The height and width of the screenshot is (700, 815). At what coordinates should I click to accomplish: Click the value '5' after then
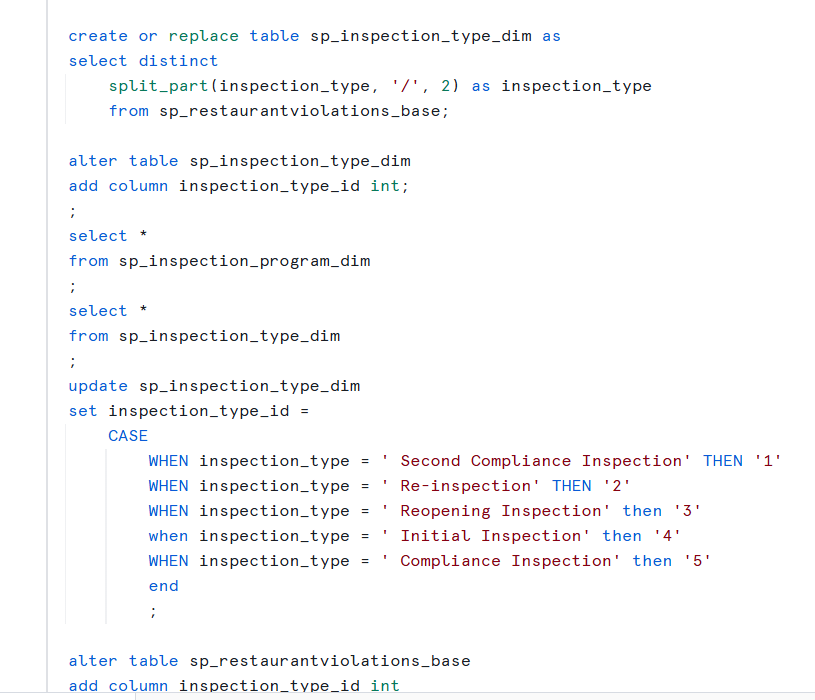click(697, 560)
